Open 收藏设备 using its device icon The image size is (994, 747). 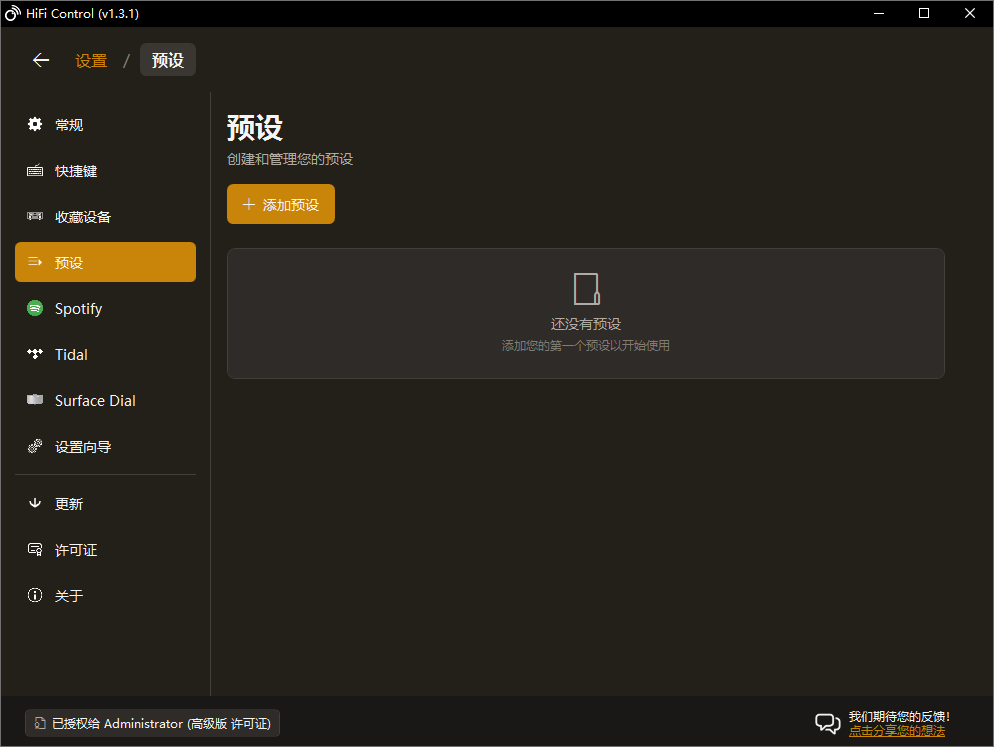pos(34,216)
